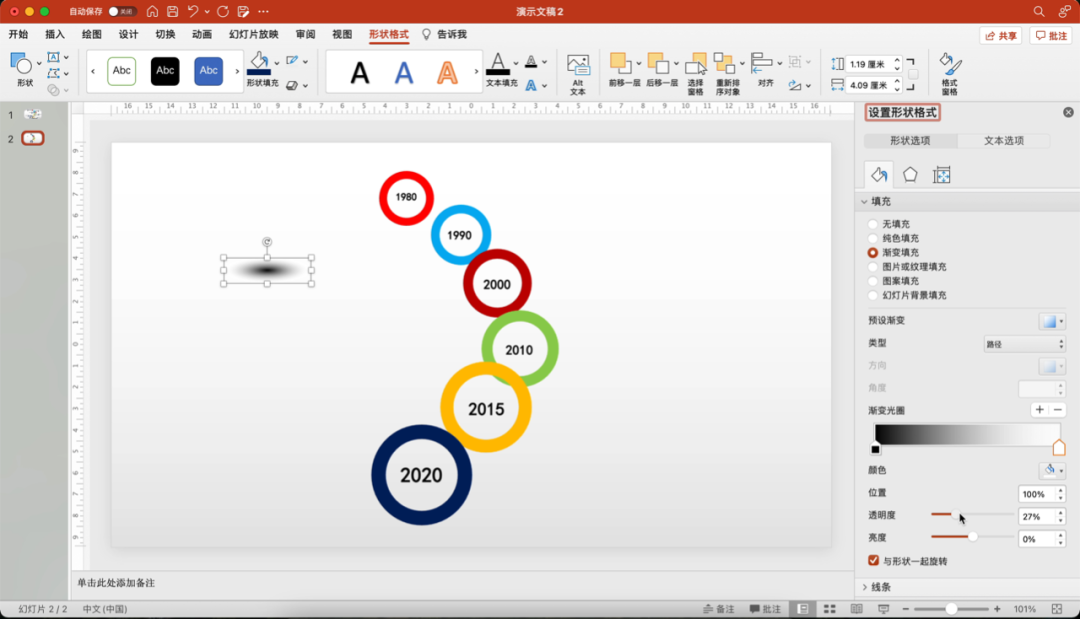Click the 形状填充 paint bucket icon
Viewport: 1080px width, 619px height.
[x=259, y=63]
